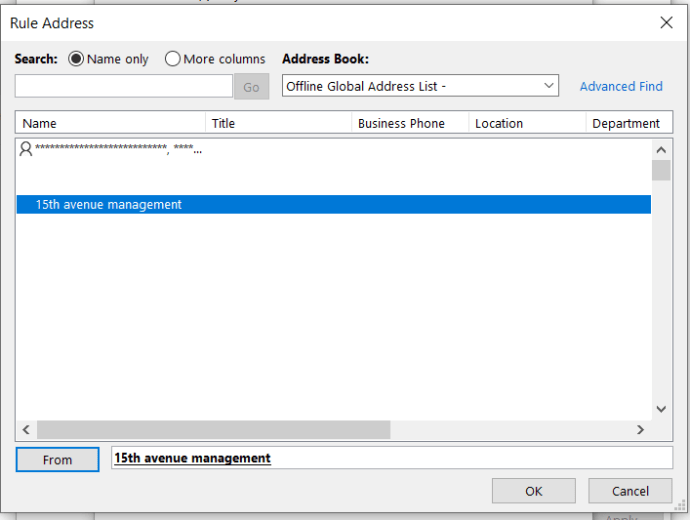This screenshot has width=690, height=520.
Task: Click the horizontal scrollbar thumb
Action: point(213,429)
